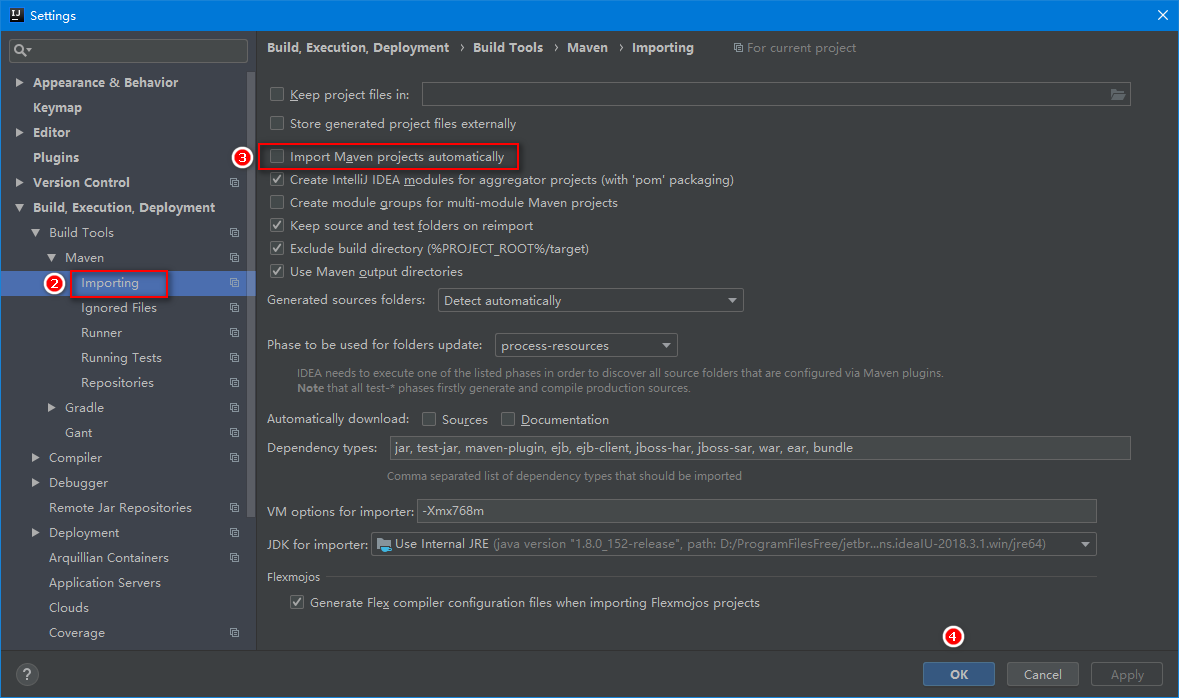Expand the Debugger tree node
This screenshot has width=1179, height=698.
[x=35, y=482]
